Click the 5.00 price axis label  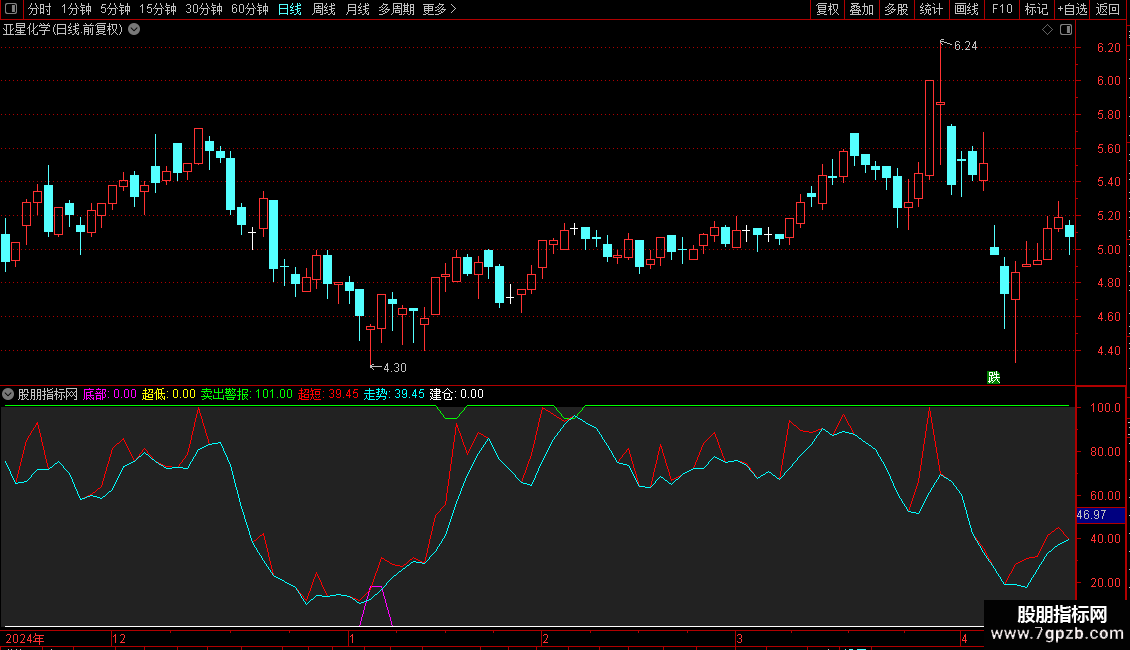pos(1108,250)
